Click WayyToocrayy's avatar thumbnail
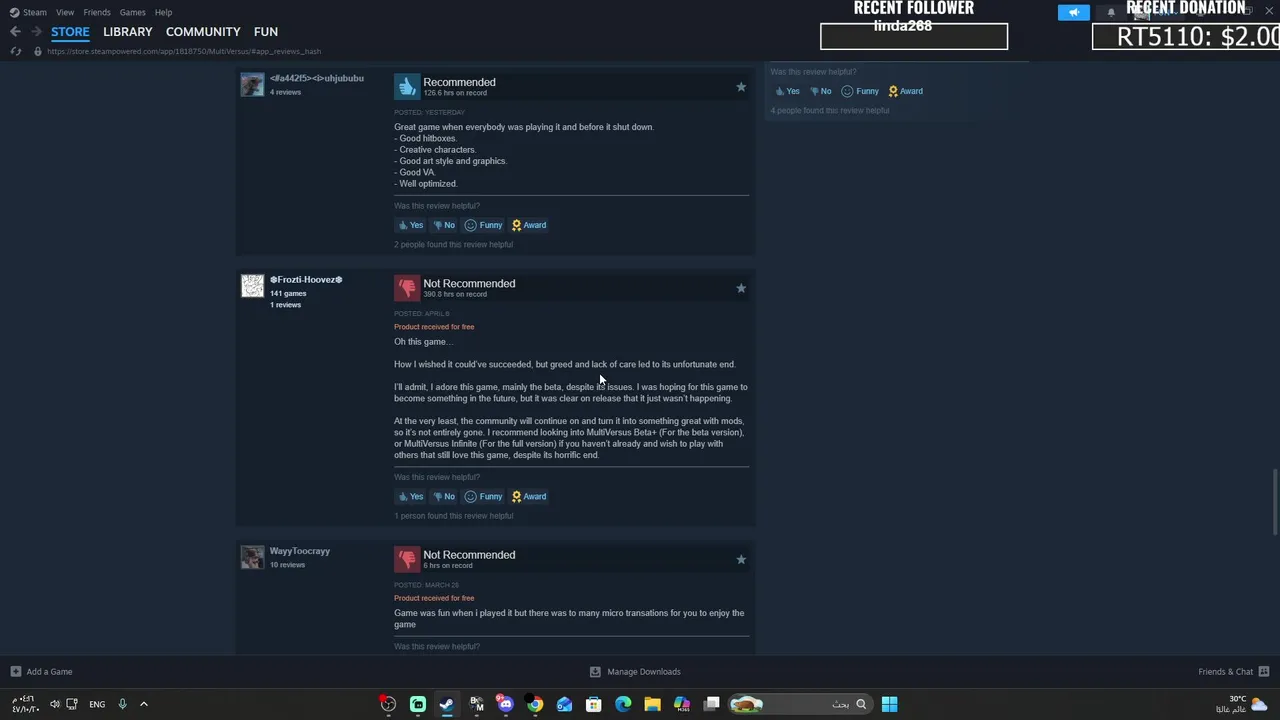The image size is (1280, 720). point(252,557)
